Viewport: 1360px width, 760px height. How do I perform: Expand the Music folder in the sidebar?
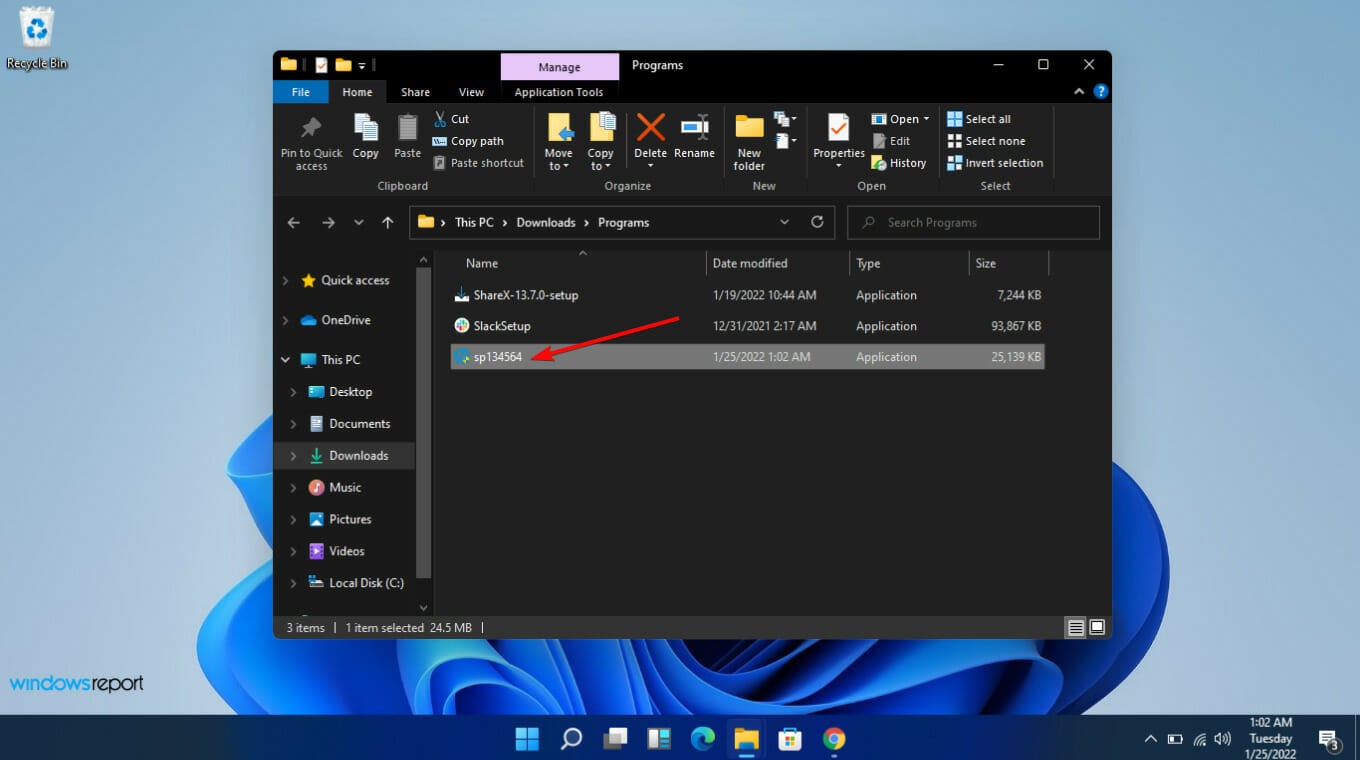click(291, 487)
